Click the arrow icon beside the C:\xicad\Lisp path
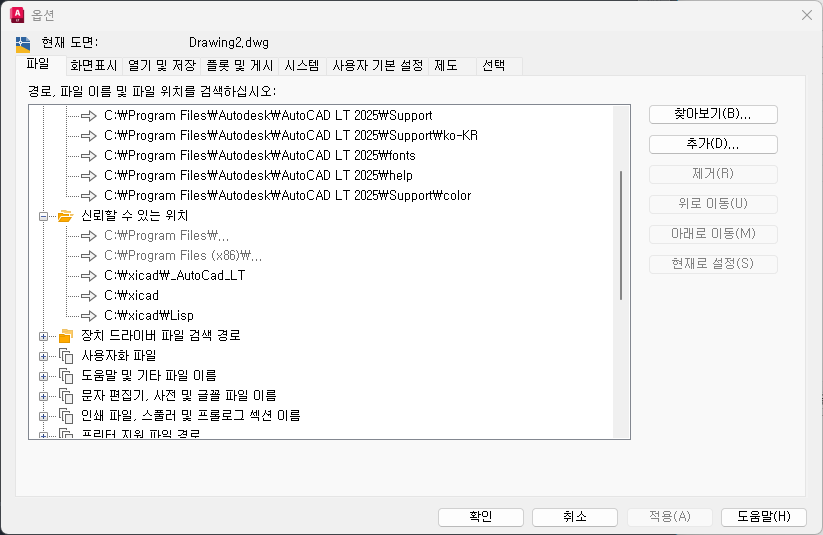Image resolution: width=823 pixels, height=535 pixels. click(89, 316)
